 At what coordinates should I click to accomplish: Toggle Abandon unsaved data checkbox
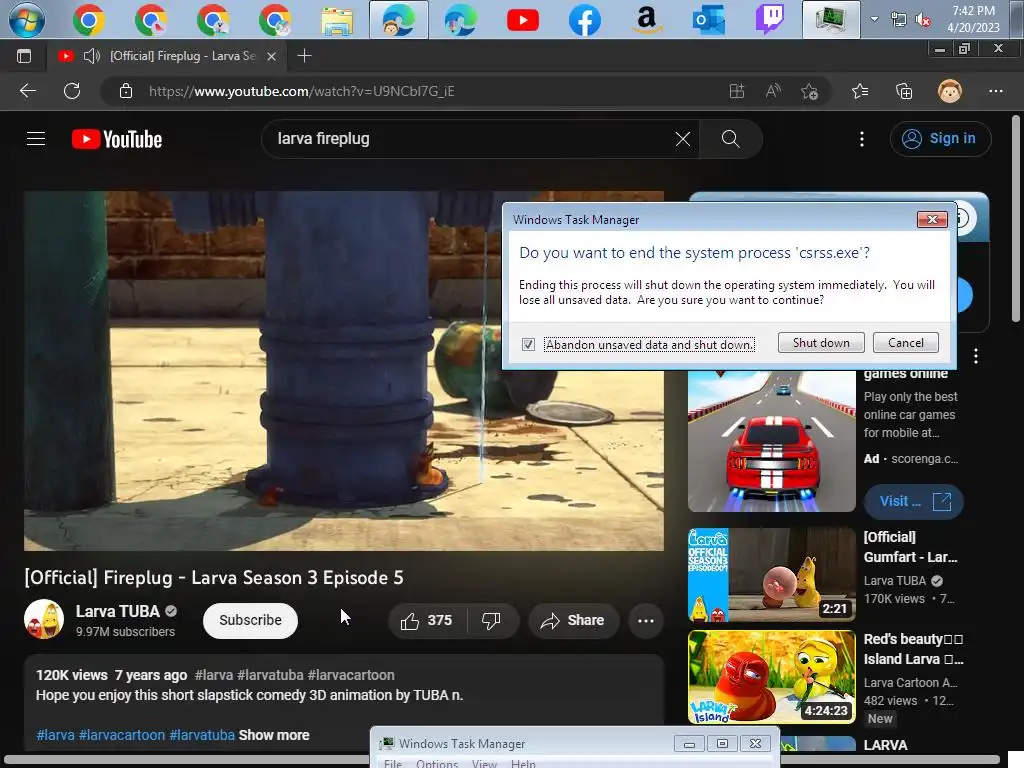point(528,344)
